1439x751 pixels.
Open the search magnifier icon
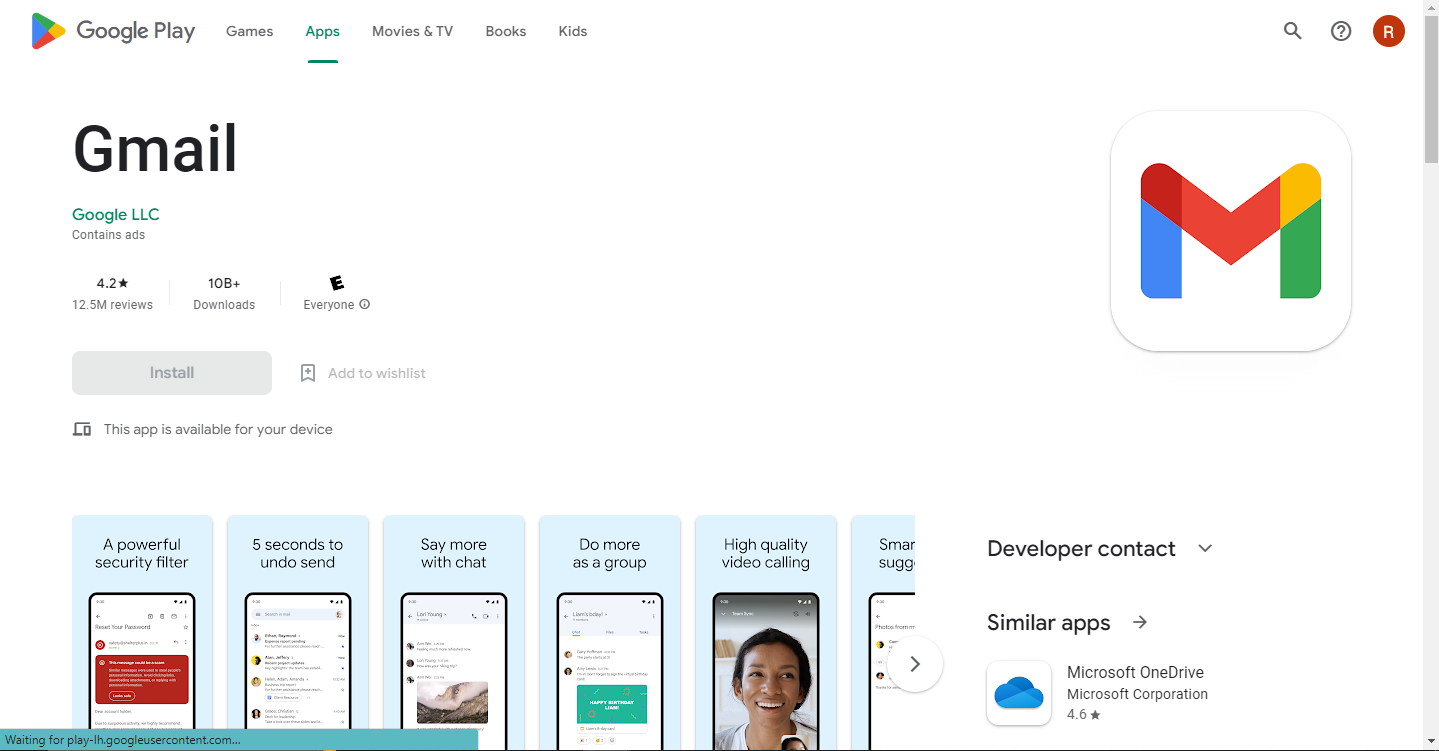point(1293,31)
